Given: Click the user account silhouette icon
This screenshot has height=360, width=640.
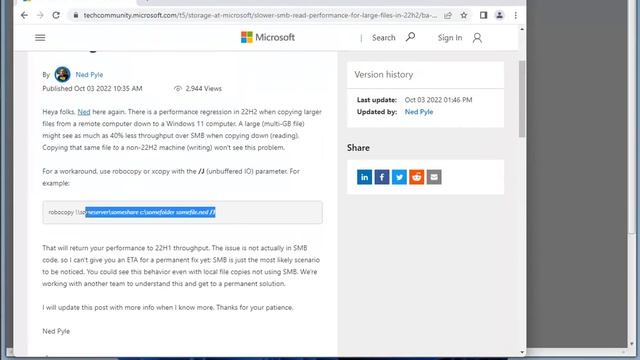Looking at the screenshot, I should pyautogui.click(x=477, y=38).
